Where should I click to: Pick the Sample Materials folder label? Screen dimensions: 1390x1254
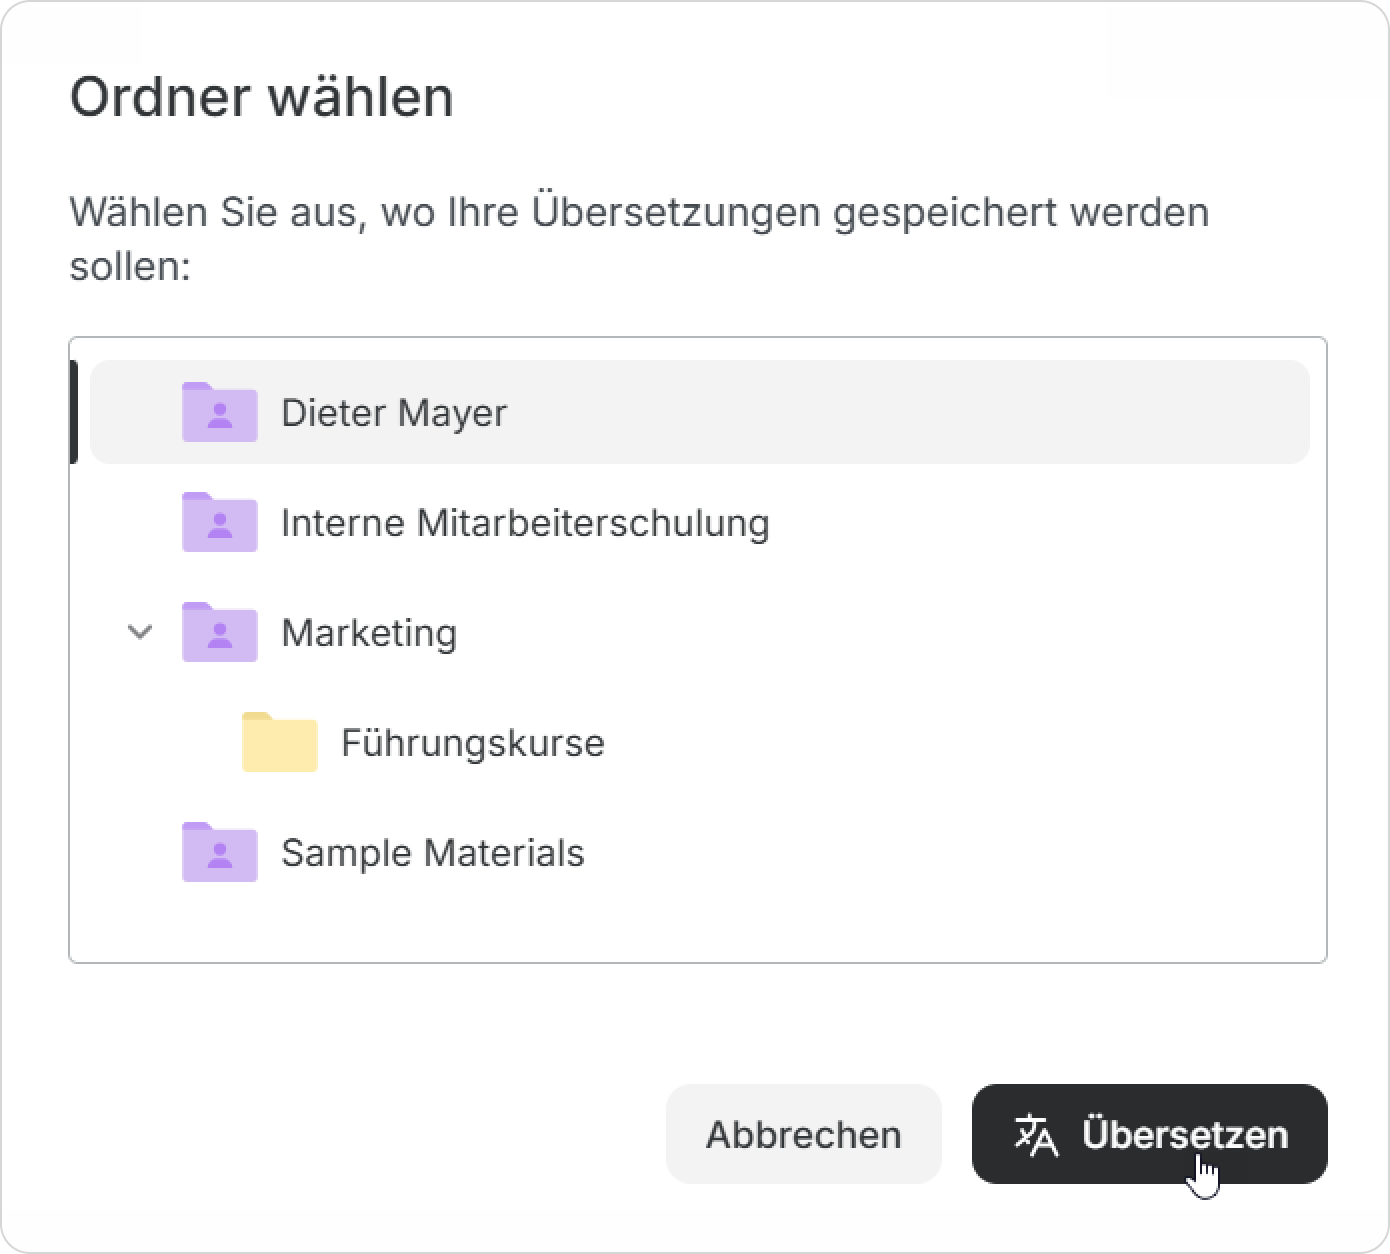click(x=432, y=853)
